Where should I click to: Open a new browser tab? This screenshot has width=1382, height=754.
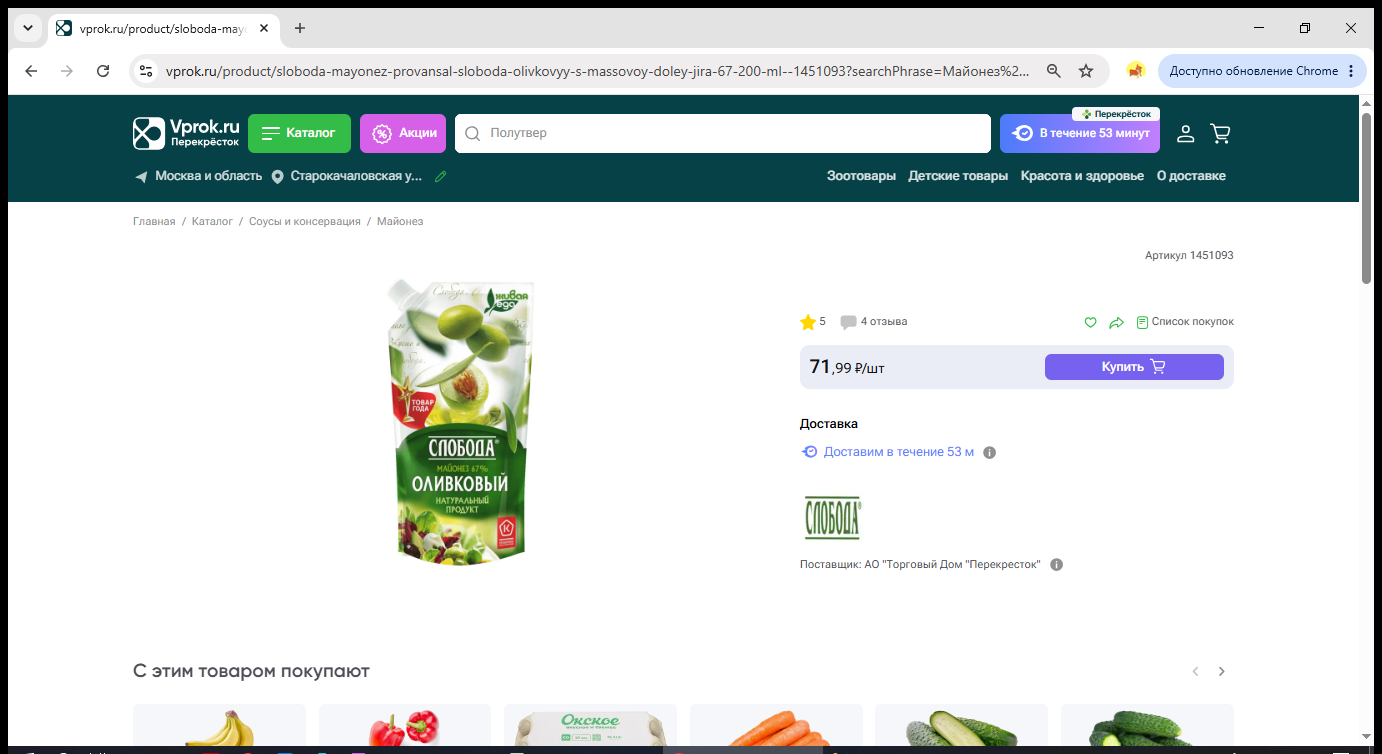point(300,28)
